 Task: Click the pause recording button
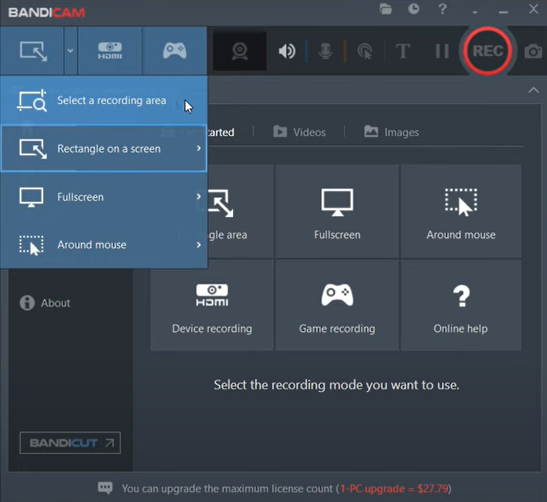tap(442, 51)
